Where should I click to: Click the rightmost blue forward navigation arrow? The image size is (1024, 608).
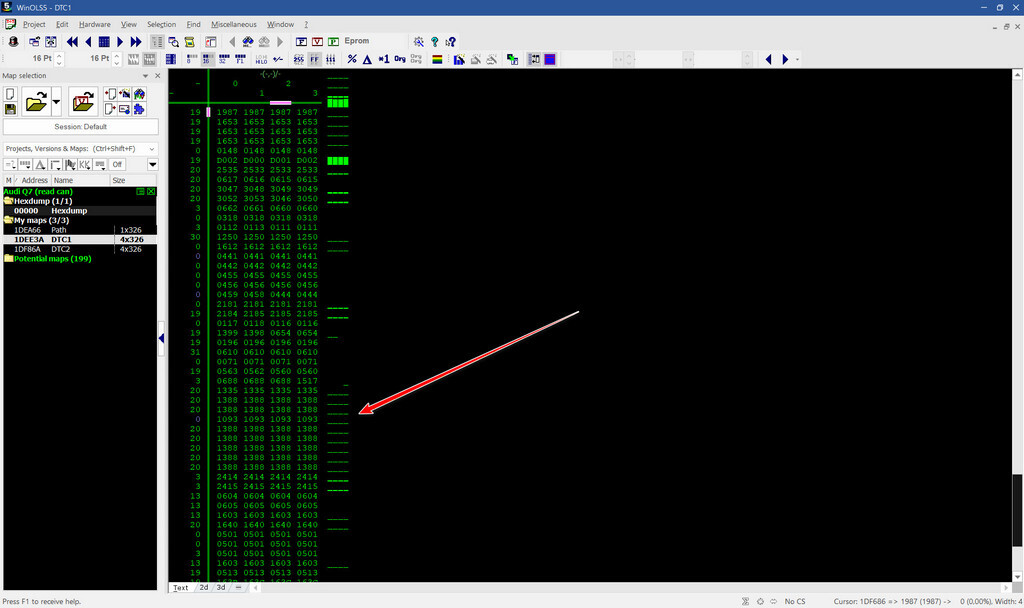[x=785, y=59]
